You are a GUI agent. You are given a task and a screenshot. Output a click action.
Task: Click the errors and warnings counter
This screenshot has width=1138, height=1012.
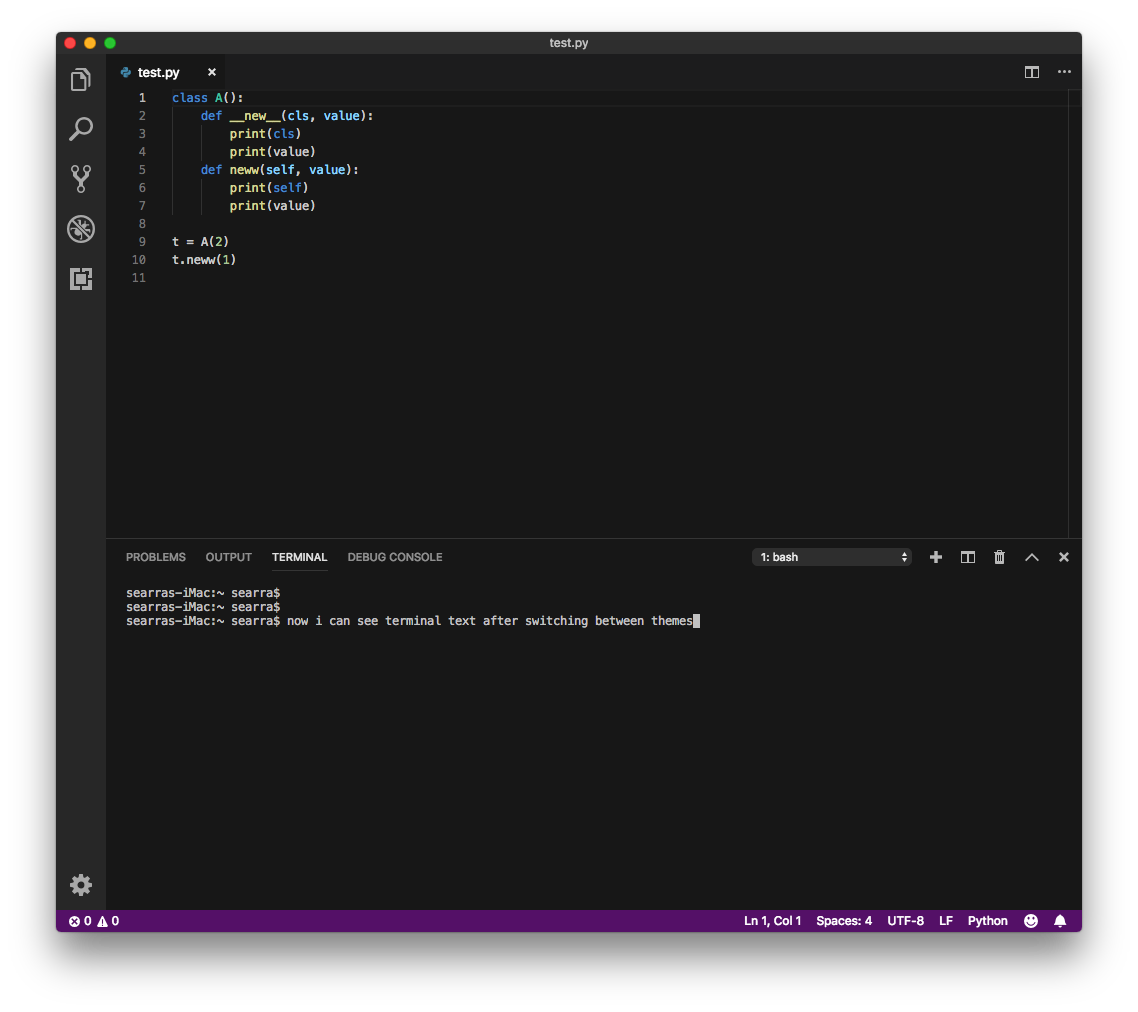95,920
